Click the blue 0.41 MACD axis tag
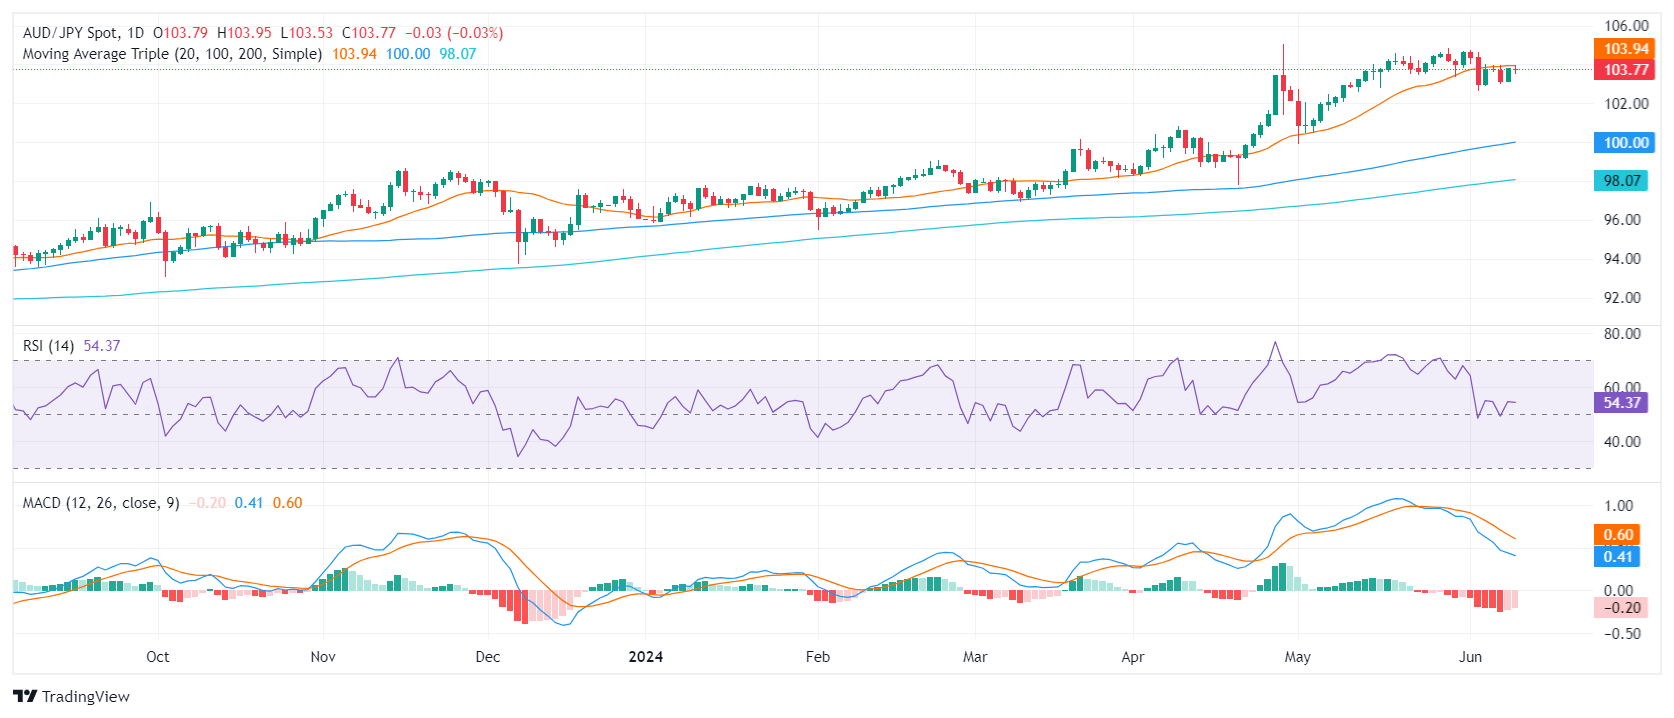This screenshot has height=718, width=1674. click(1617, 557)
